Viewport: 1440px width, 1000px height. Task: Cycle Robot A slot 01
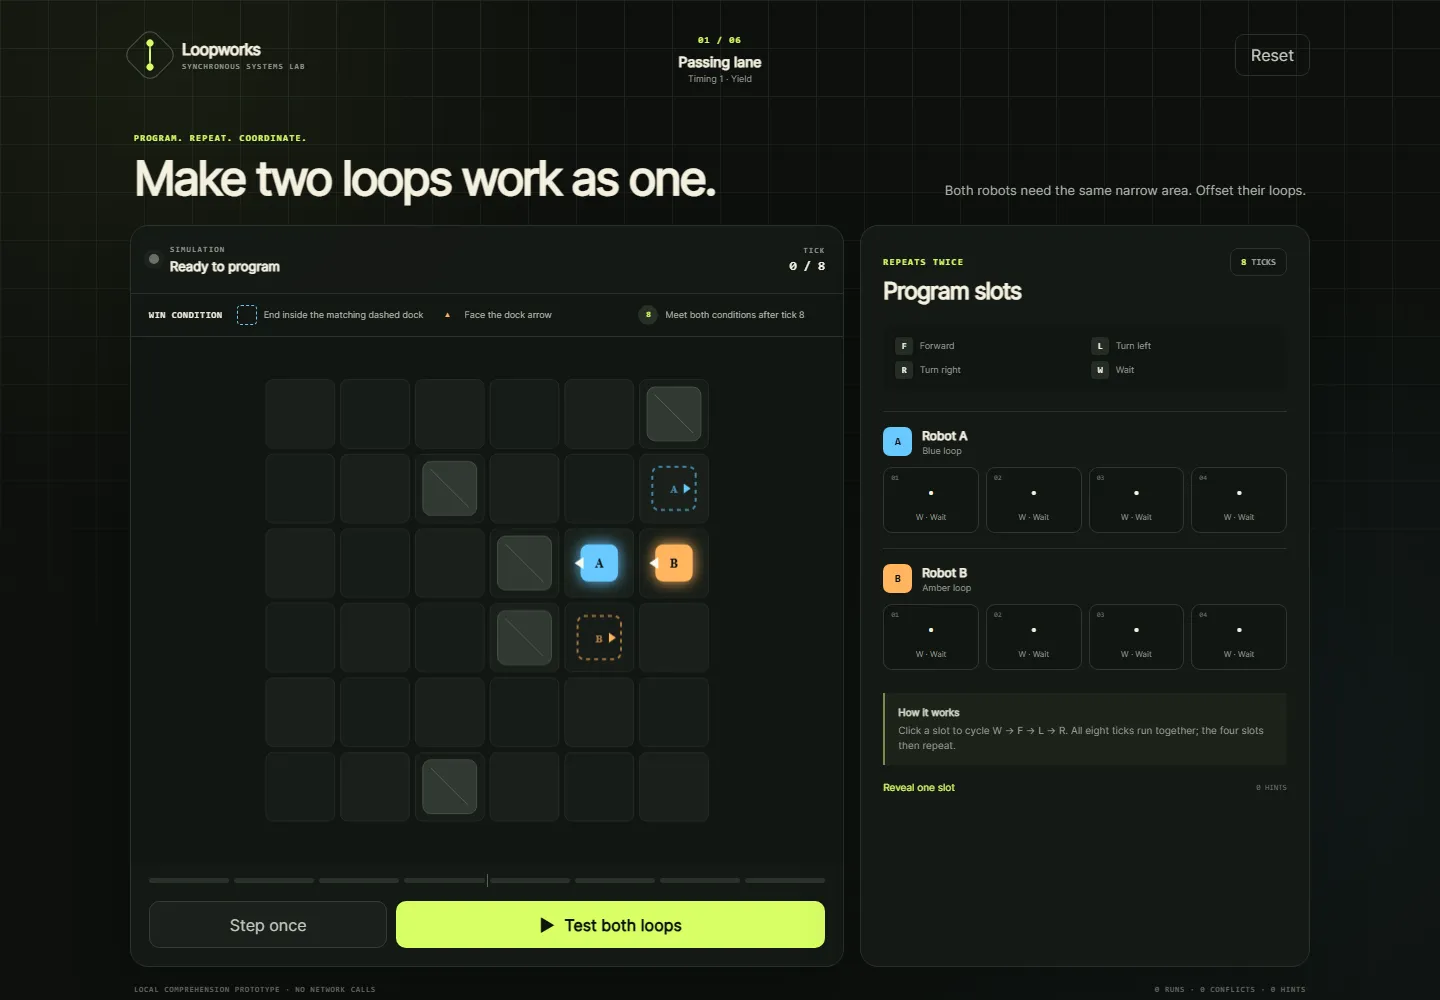point(931,500)
